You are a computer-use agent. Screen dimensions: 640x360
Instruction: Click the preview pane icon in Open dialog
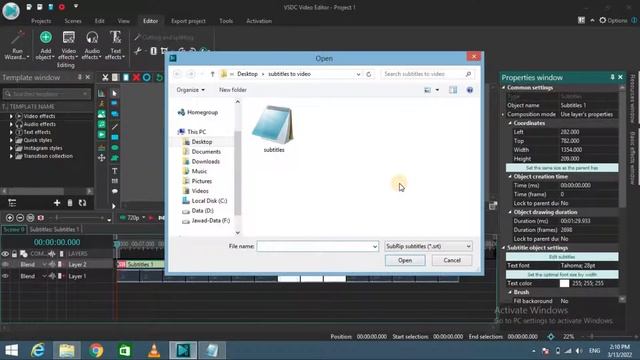(453, 90)
